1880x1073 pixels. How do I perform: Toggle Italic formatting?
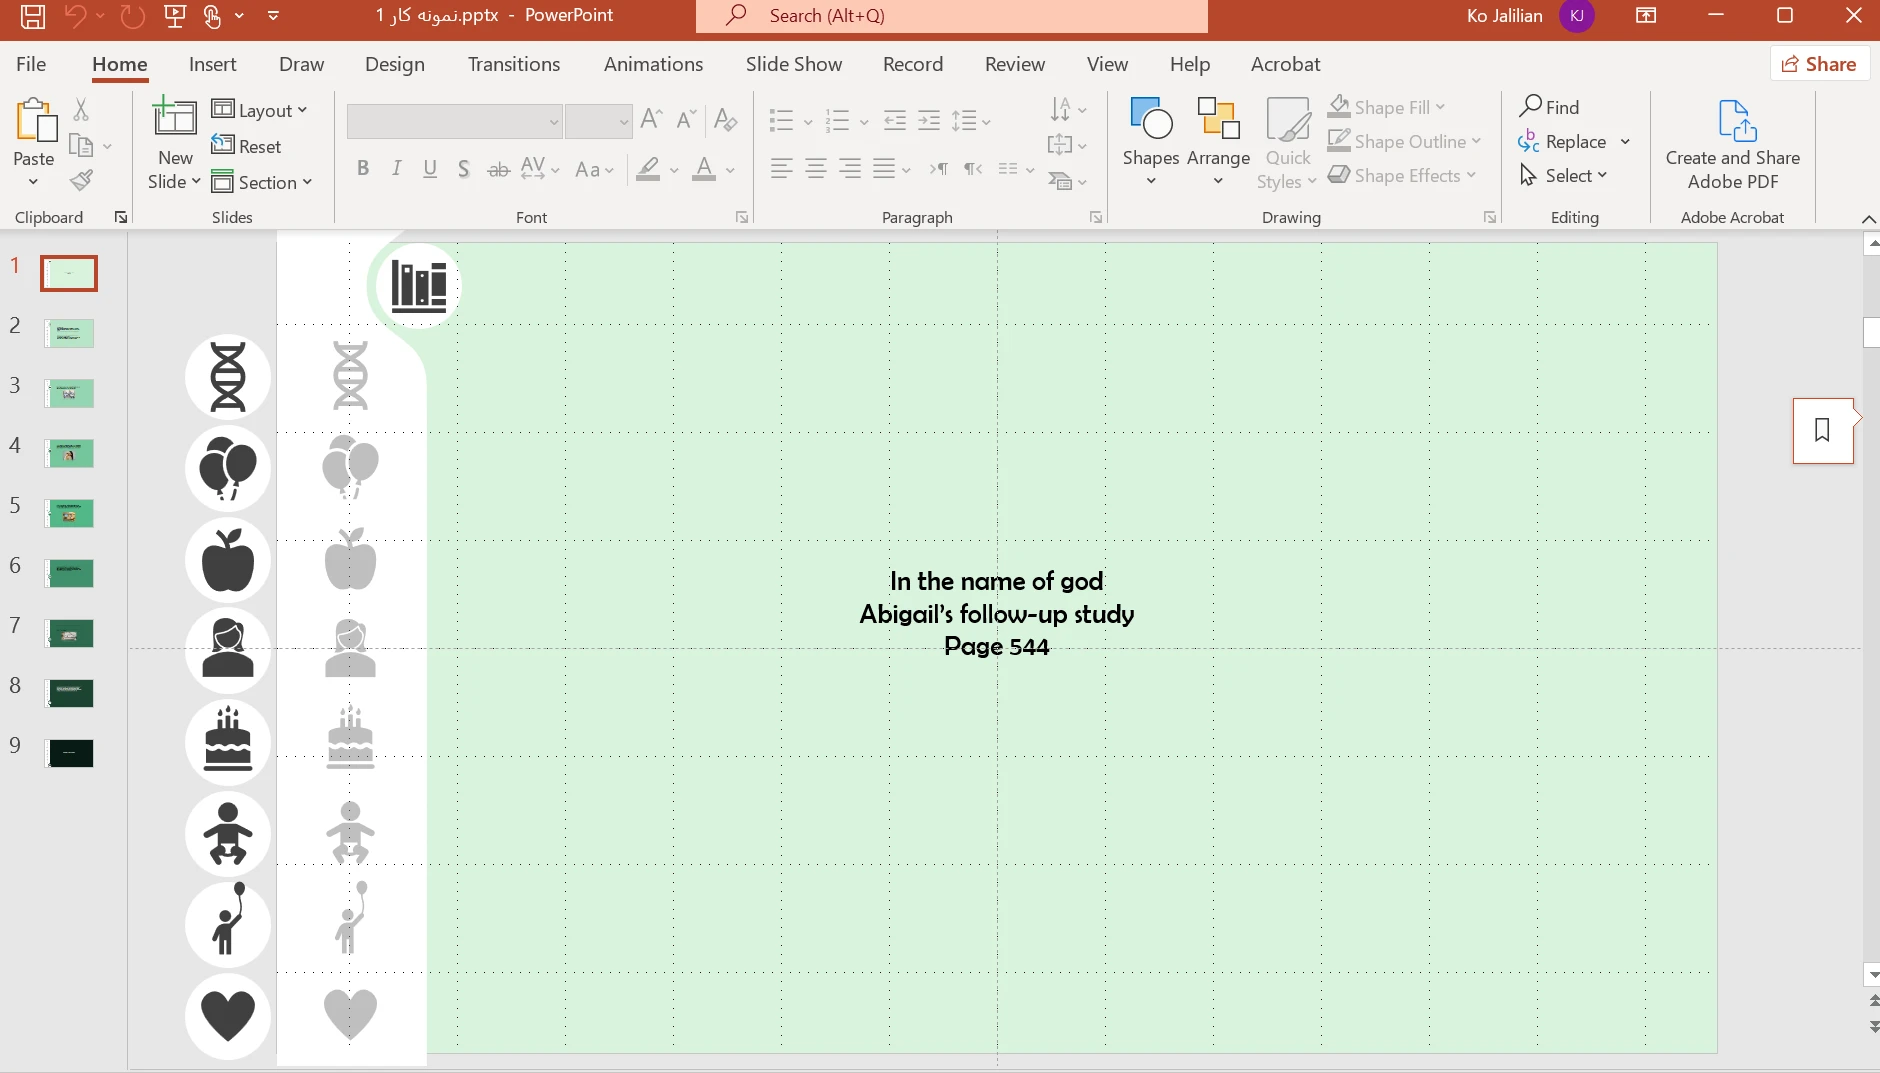pos(396,168)
